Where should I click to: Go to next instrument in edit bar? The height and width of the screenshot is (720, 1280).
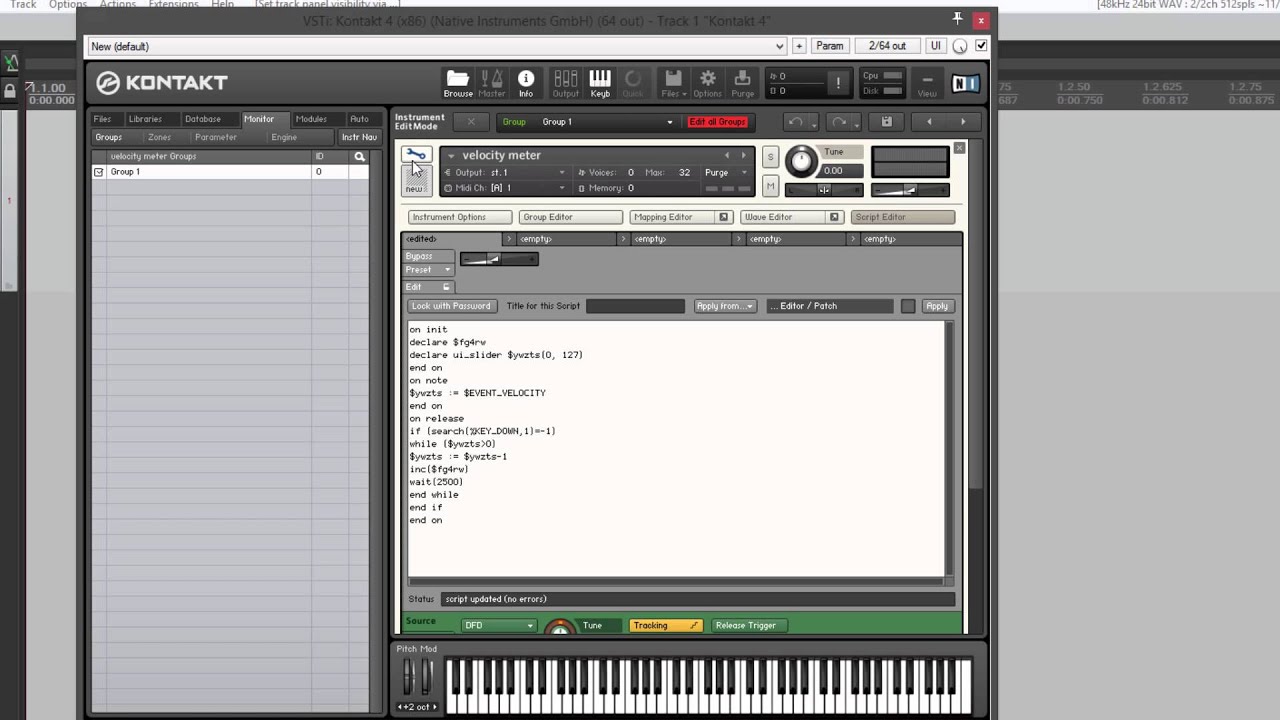coord(963,122)
